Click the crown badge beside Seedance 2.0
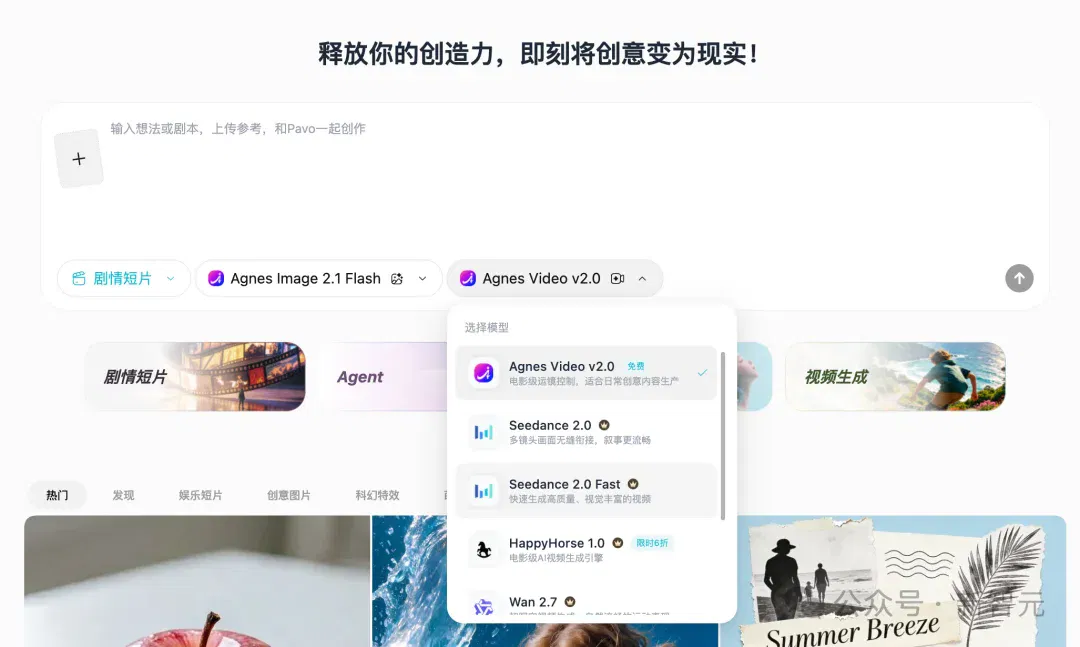Screen dimensions: 1080x647 coord(603,425)
